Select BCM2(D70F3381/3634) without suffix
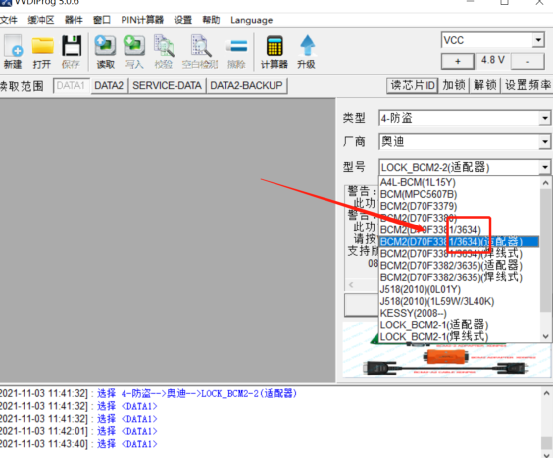Screen dimensions: 553x458 point(459,230)
